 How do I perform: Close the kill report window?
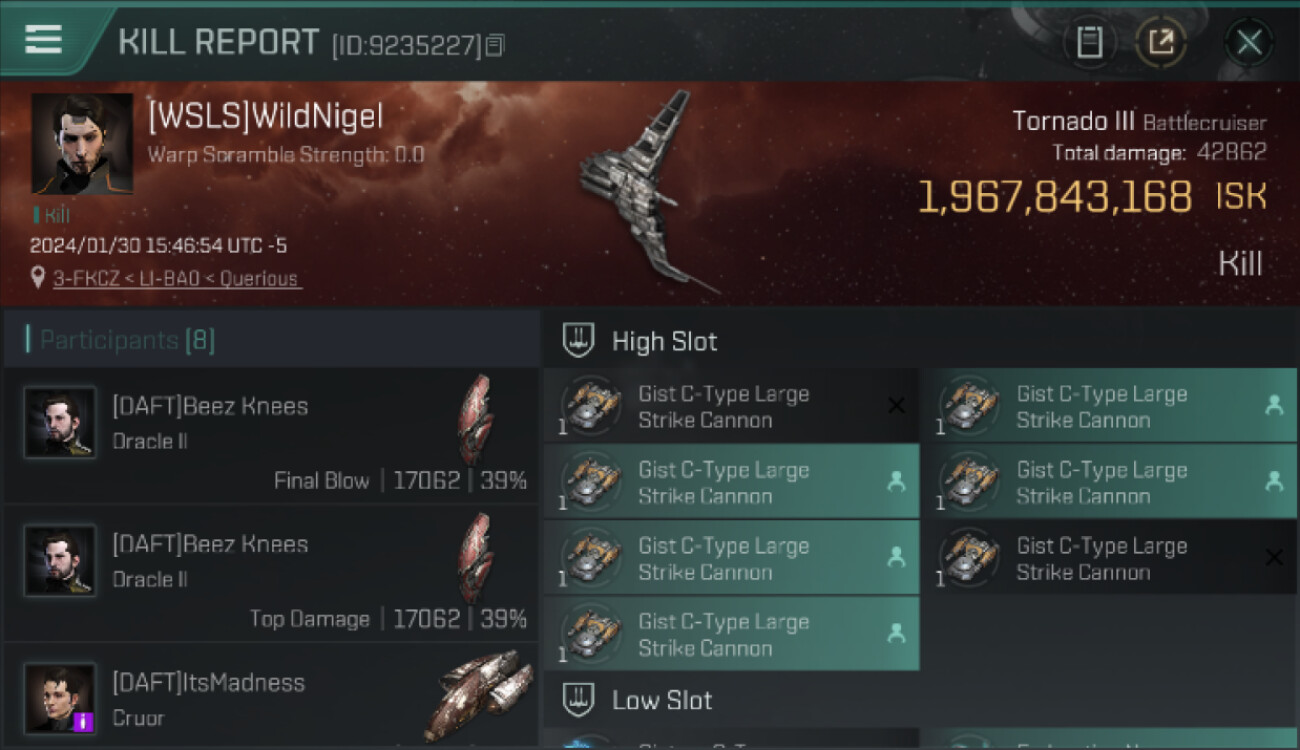[x=1249, y=42]
